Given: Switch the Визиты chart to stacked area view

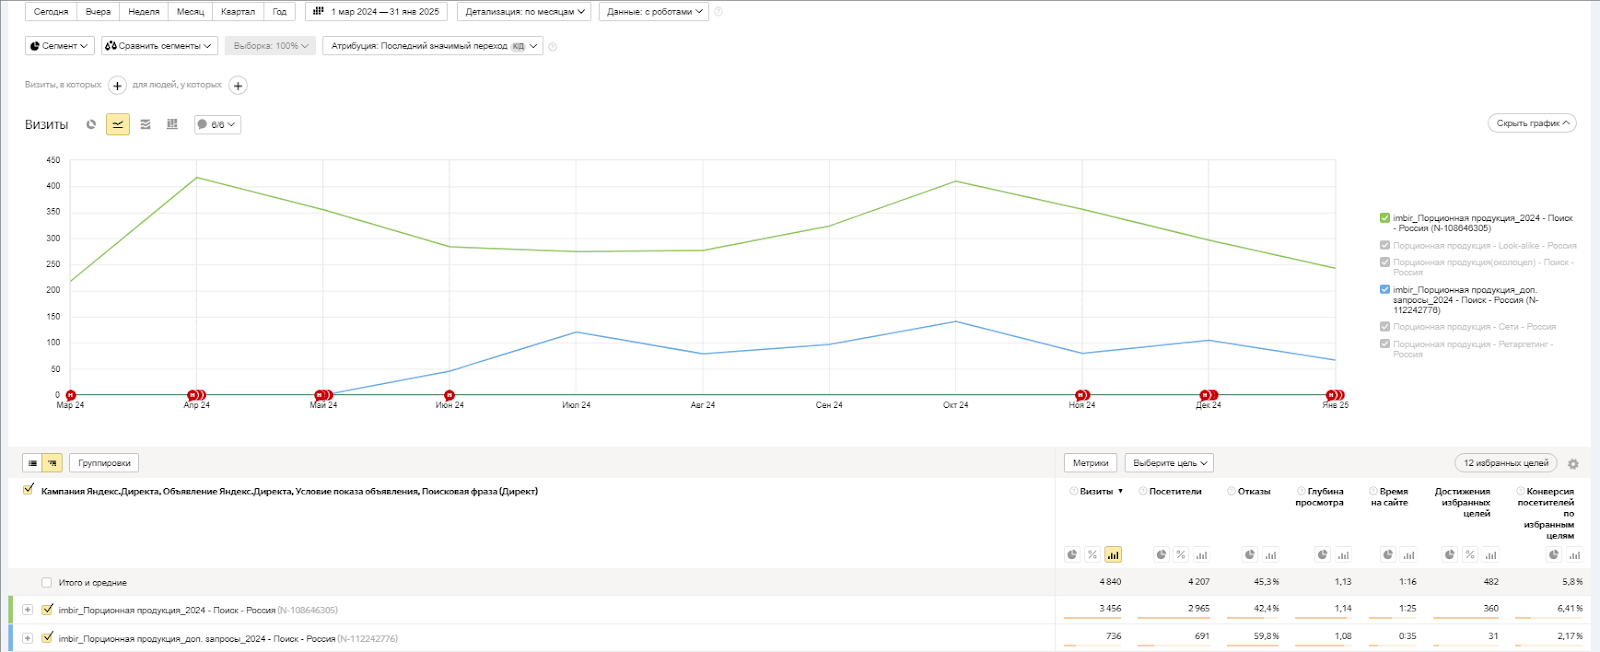Looking at the screenshot, I should click(145, 125).
